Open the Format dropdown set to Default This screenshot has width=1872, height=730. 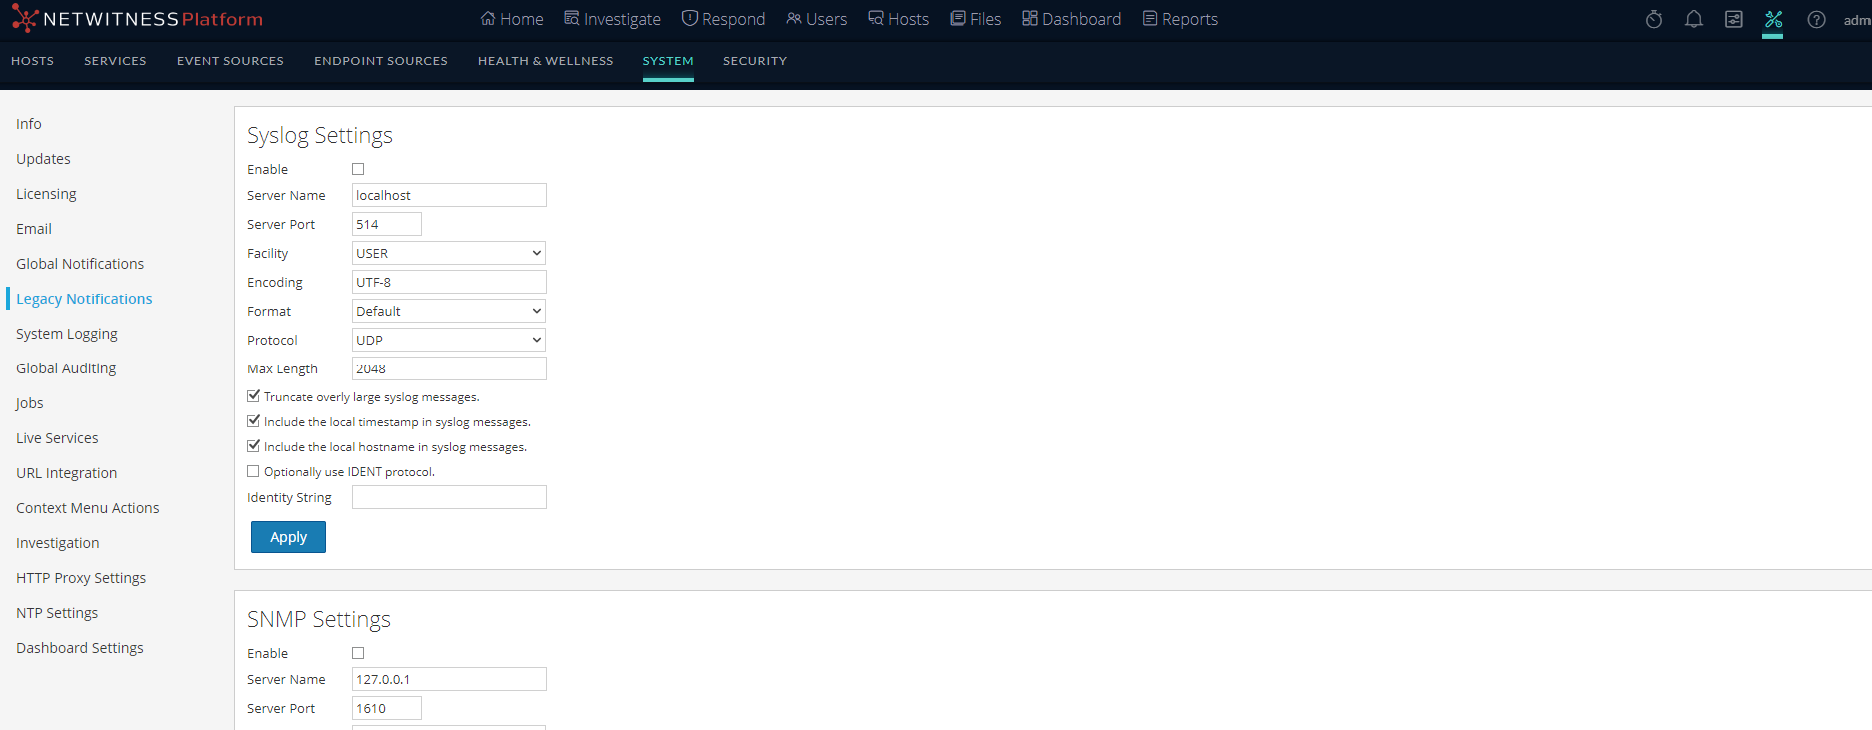click(x=449, y=311)
